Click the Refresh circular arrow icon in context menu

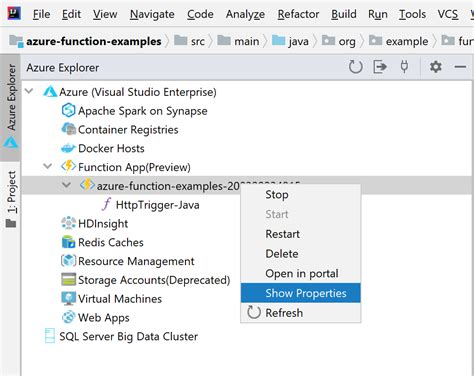point(254,313)
